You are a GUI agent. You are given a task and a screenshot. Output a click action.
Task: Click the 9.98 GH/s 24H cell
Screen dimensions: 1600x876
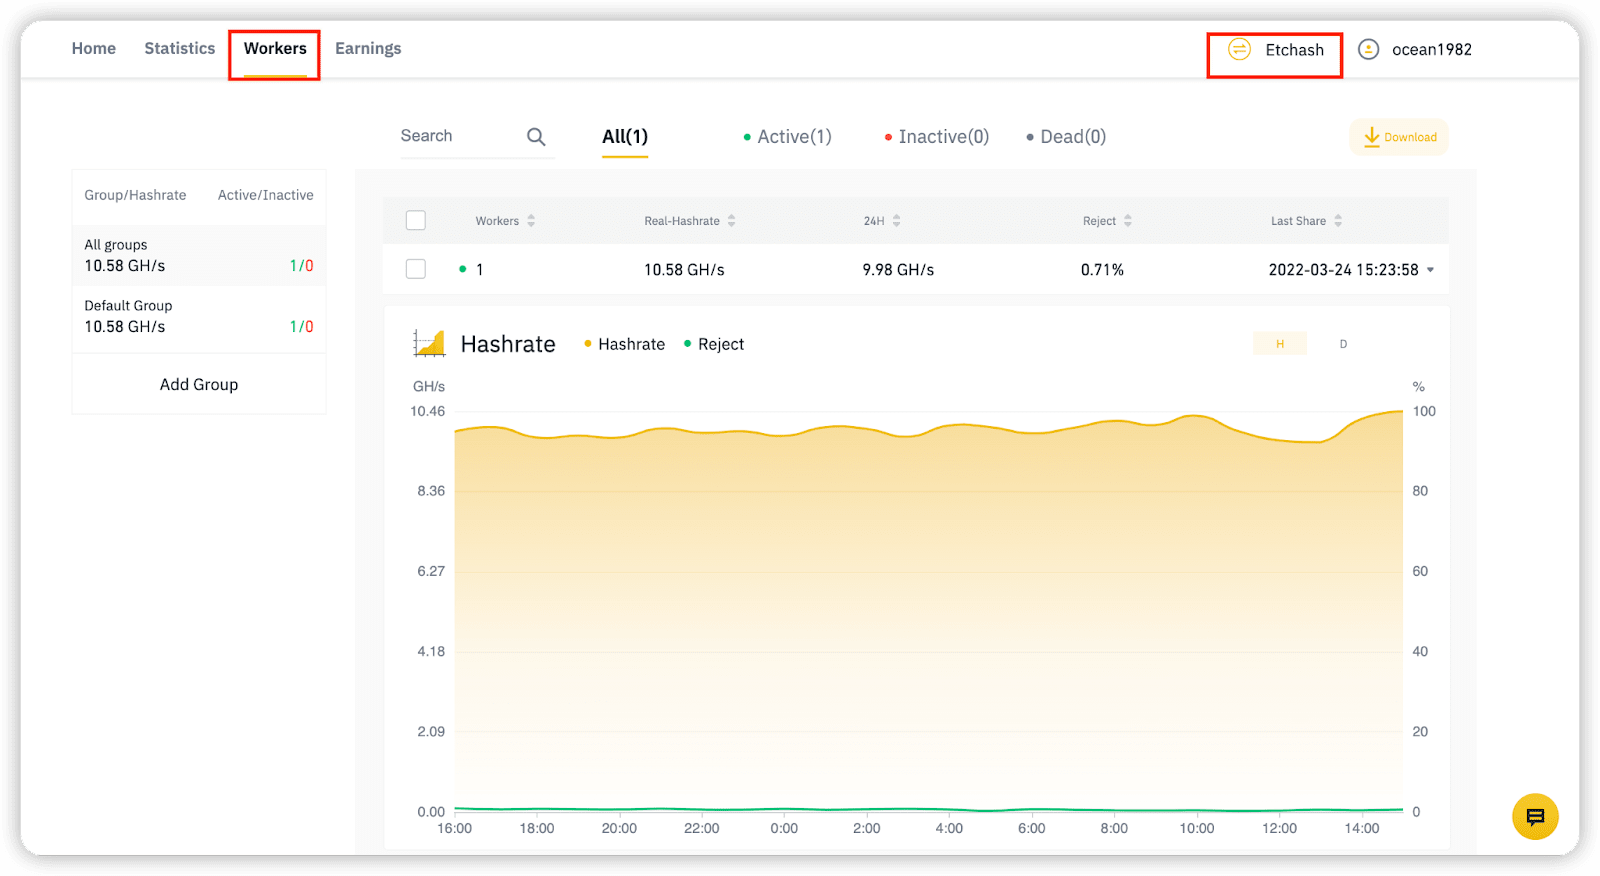(898, 270)
